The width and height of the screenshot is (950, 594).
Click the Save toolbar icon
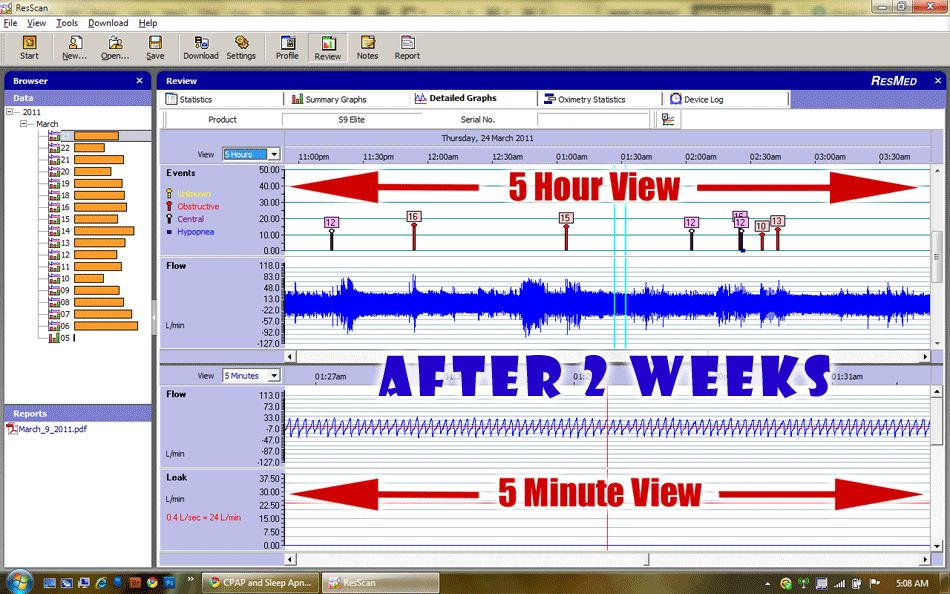point(155,47)
